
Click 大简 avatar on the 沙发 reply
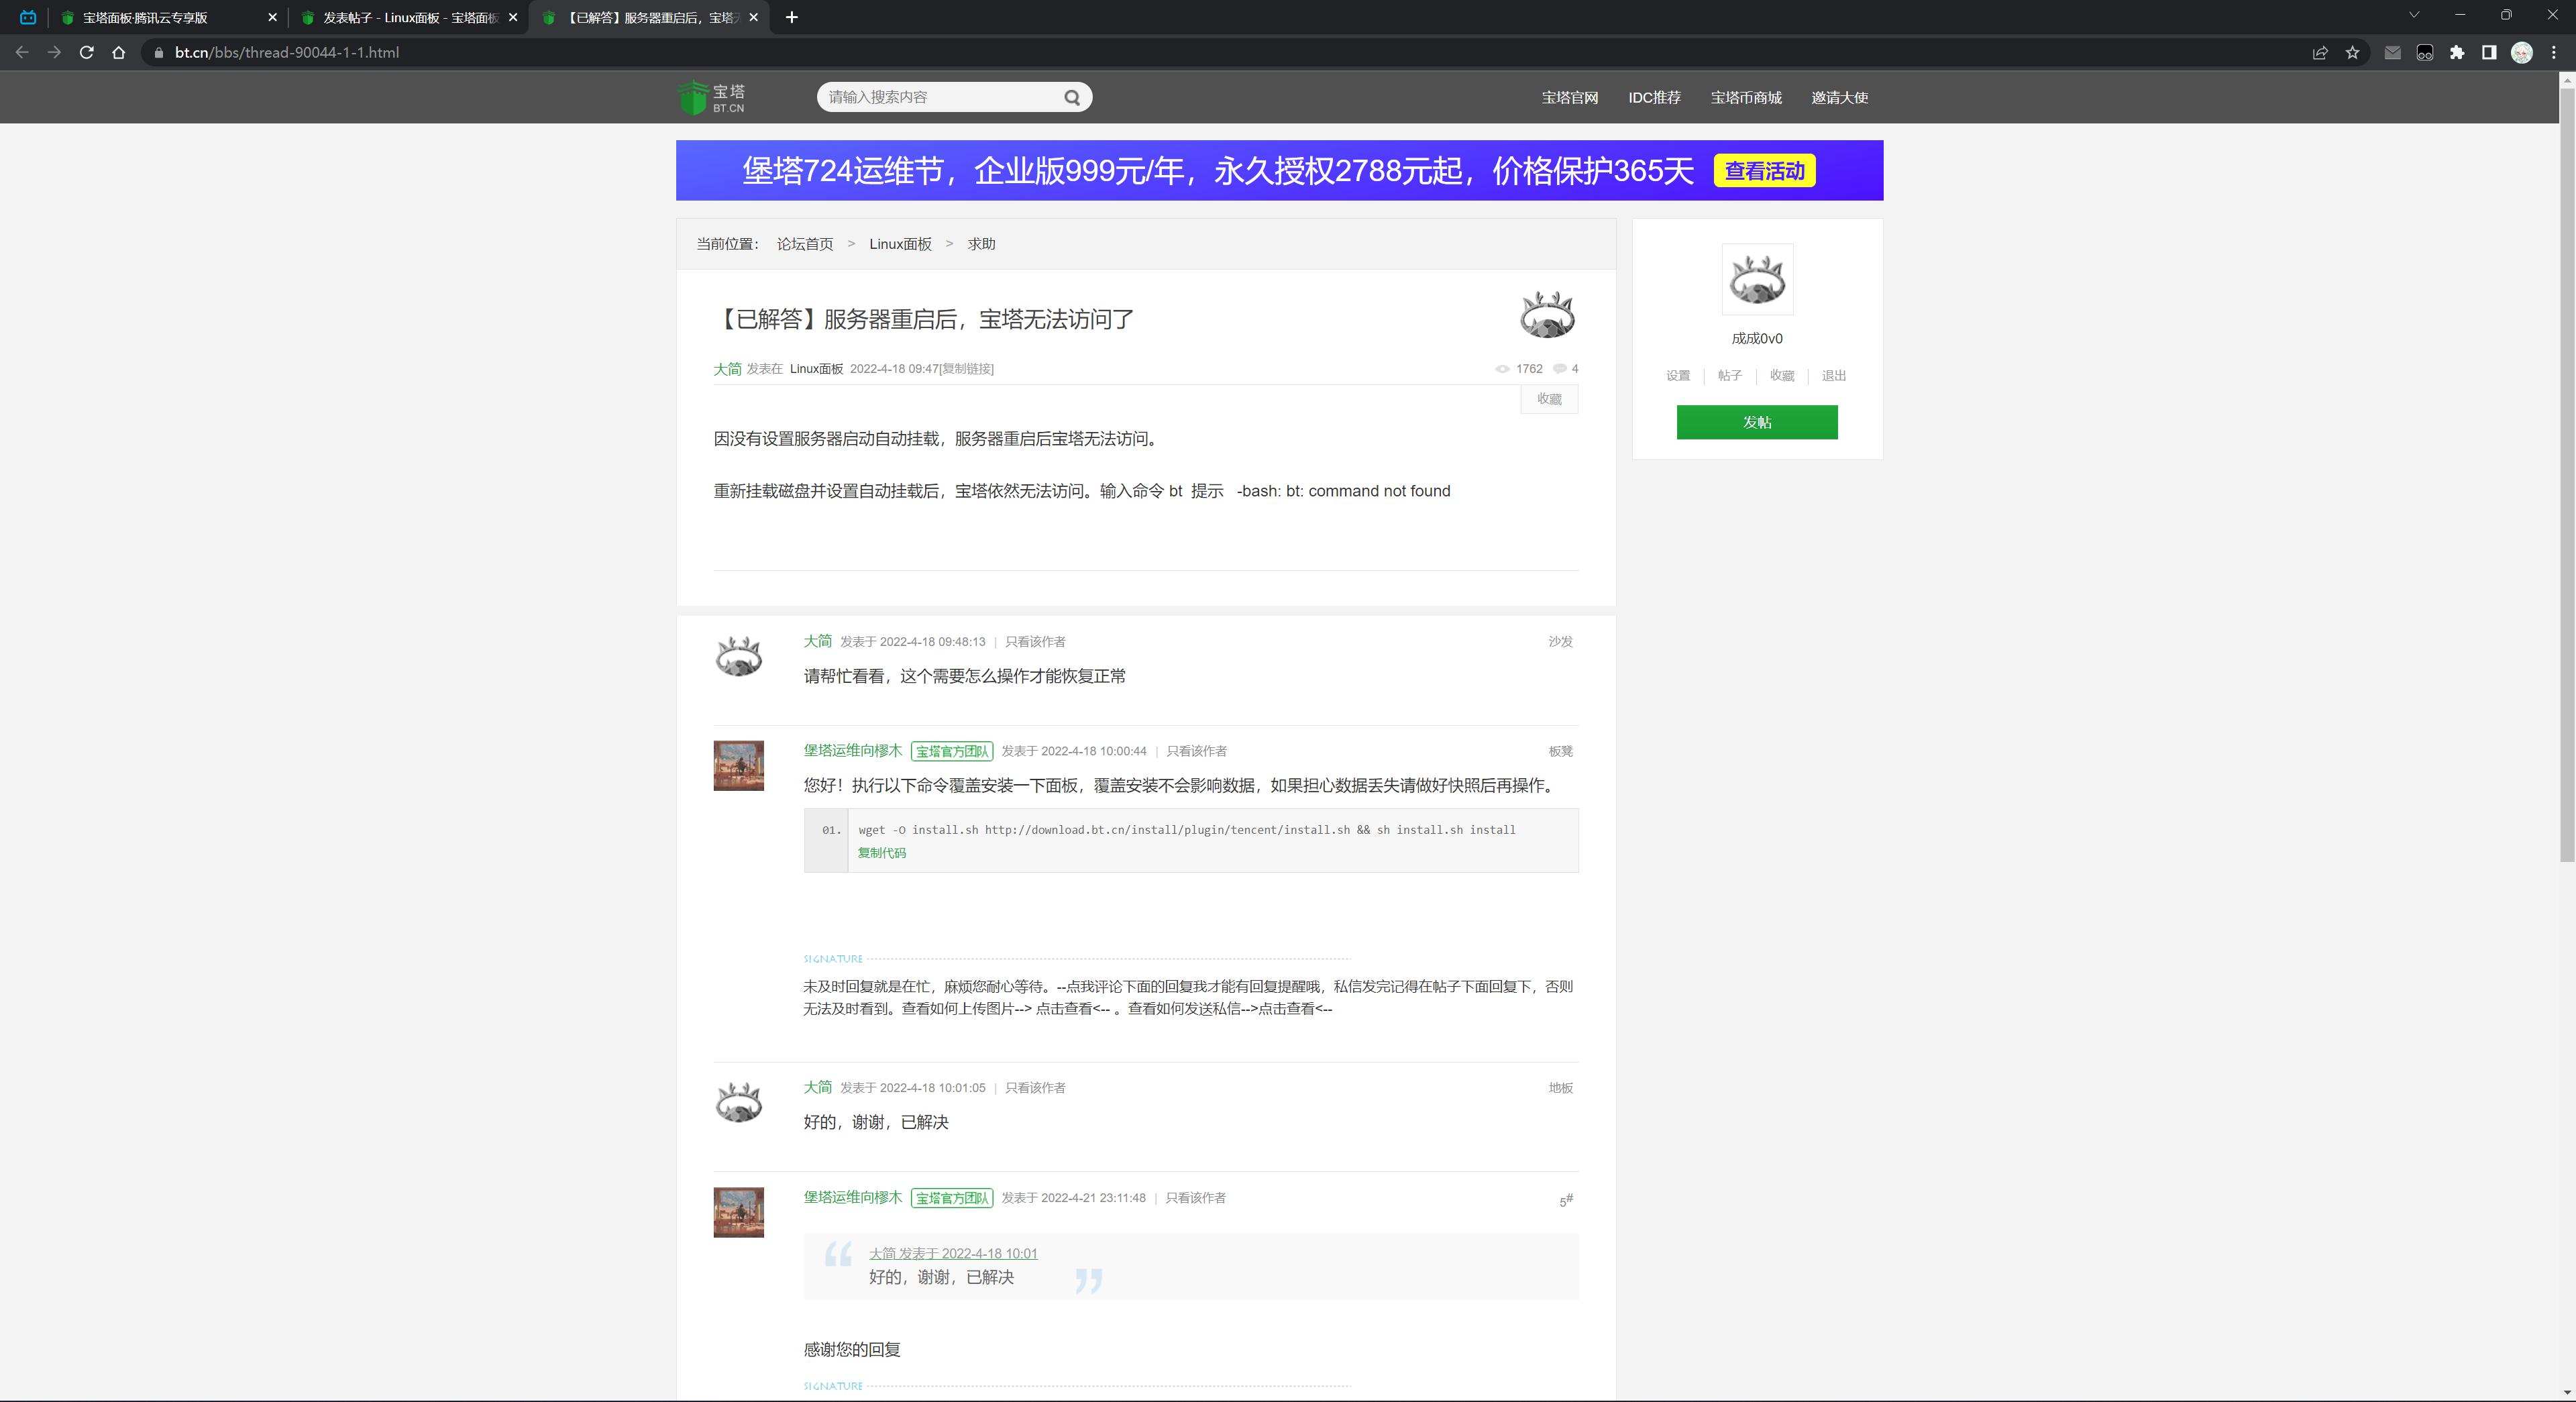point(738,657)
